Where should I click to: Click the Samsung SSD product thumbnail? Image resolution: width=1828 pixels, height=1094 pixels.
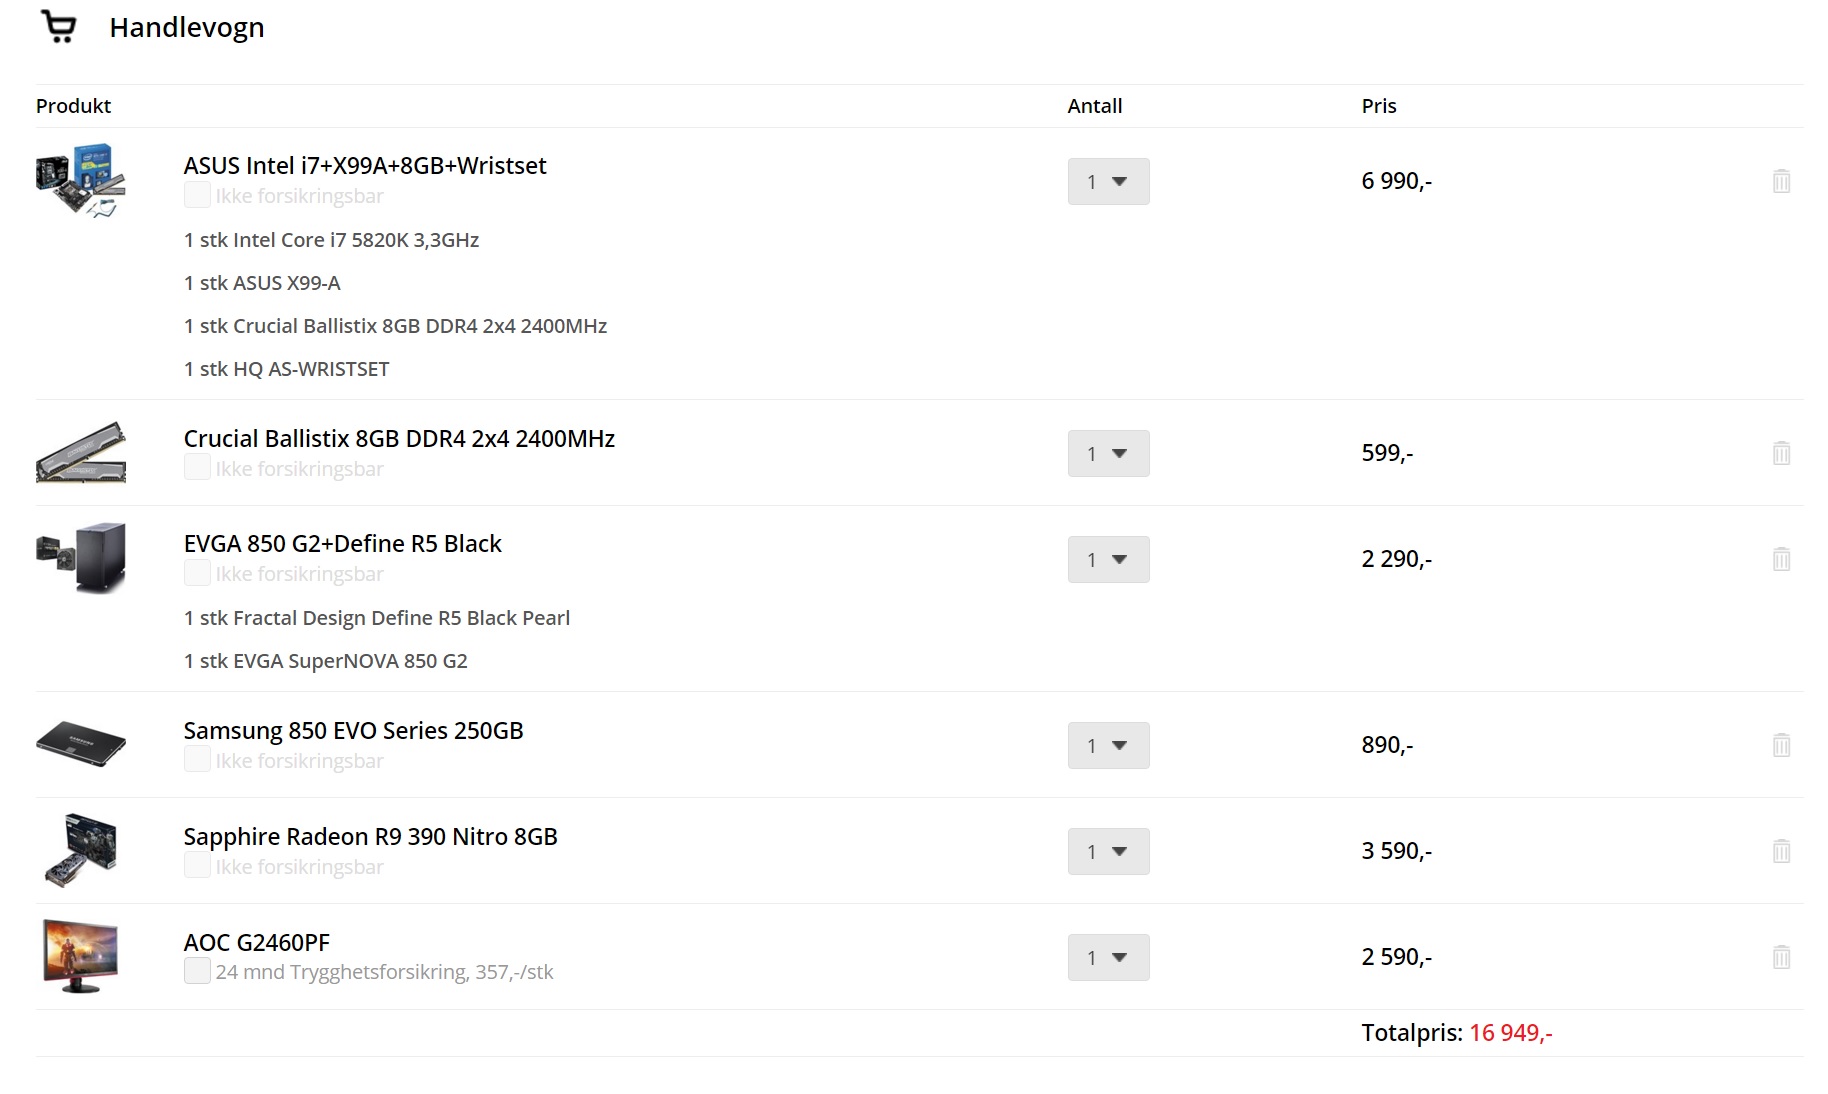(81, 744)
